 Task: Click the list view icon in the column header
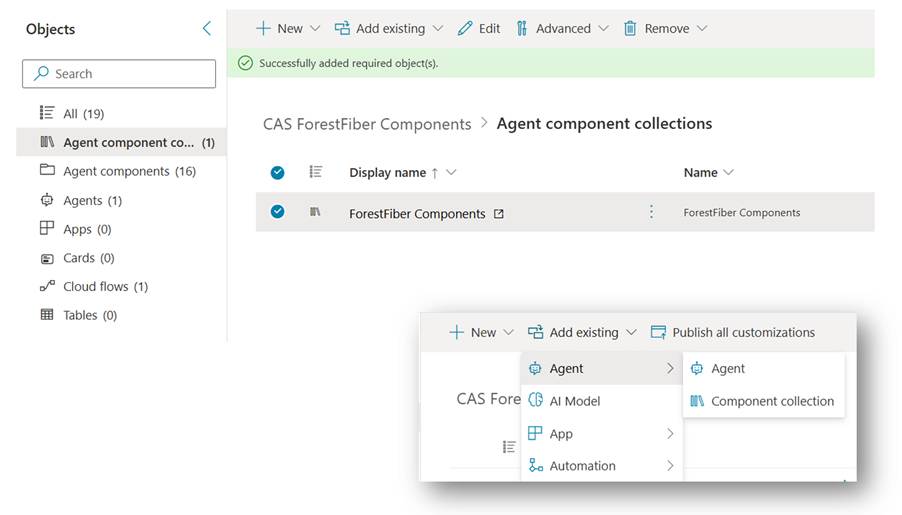tap(316, 172)
